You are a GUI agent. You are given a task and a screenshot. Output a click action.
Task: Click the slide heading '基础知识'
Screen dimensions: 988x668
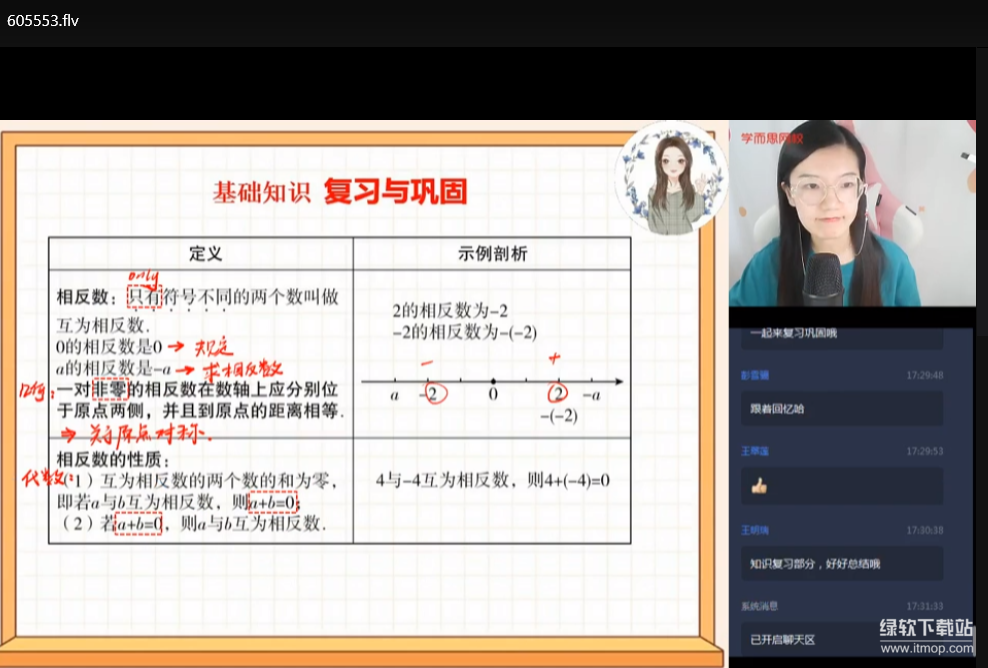(x=261, y=192)
